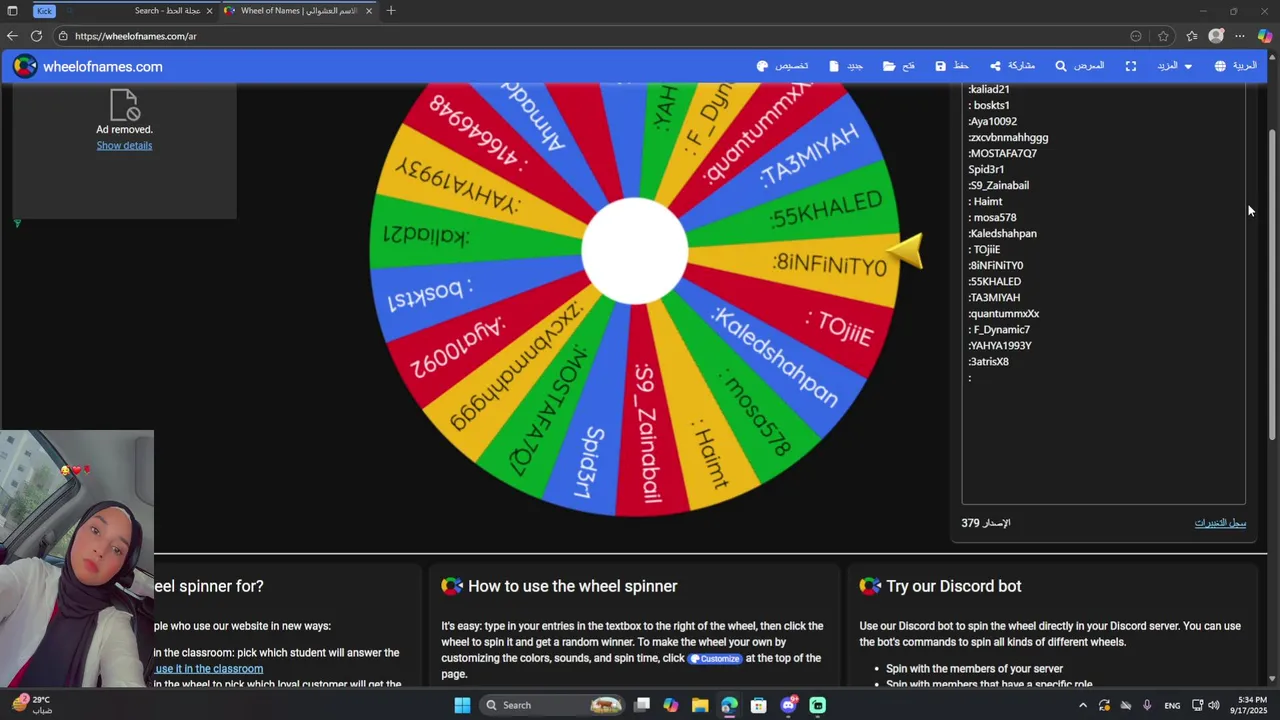The image size is (1280, 720).
Task: Close the Search عجلة الحظ tab
Action: pos(209,11)
